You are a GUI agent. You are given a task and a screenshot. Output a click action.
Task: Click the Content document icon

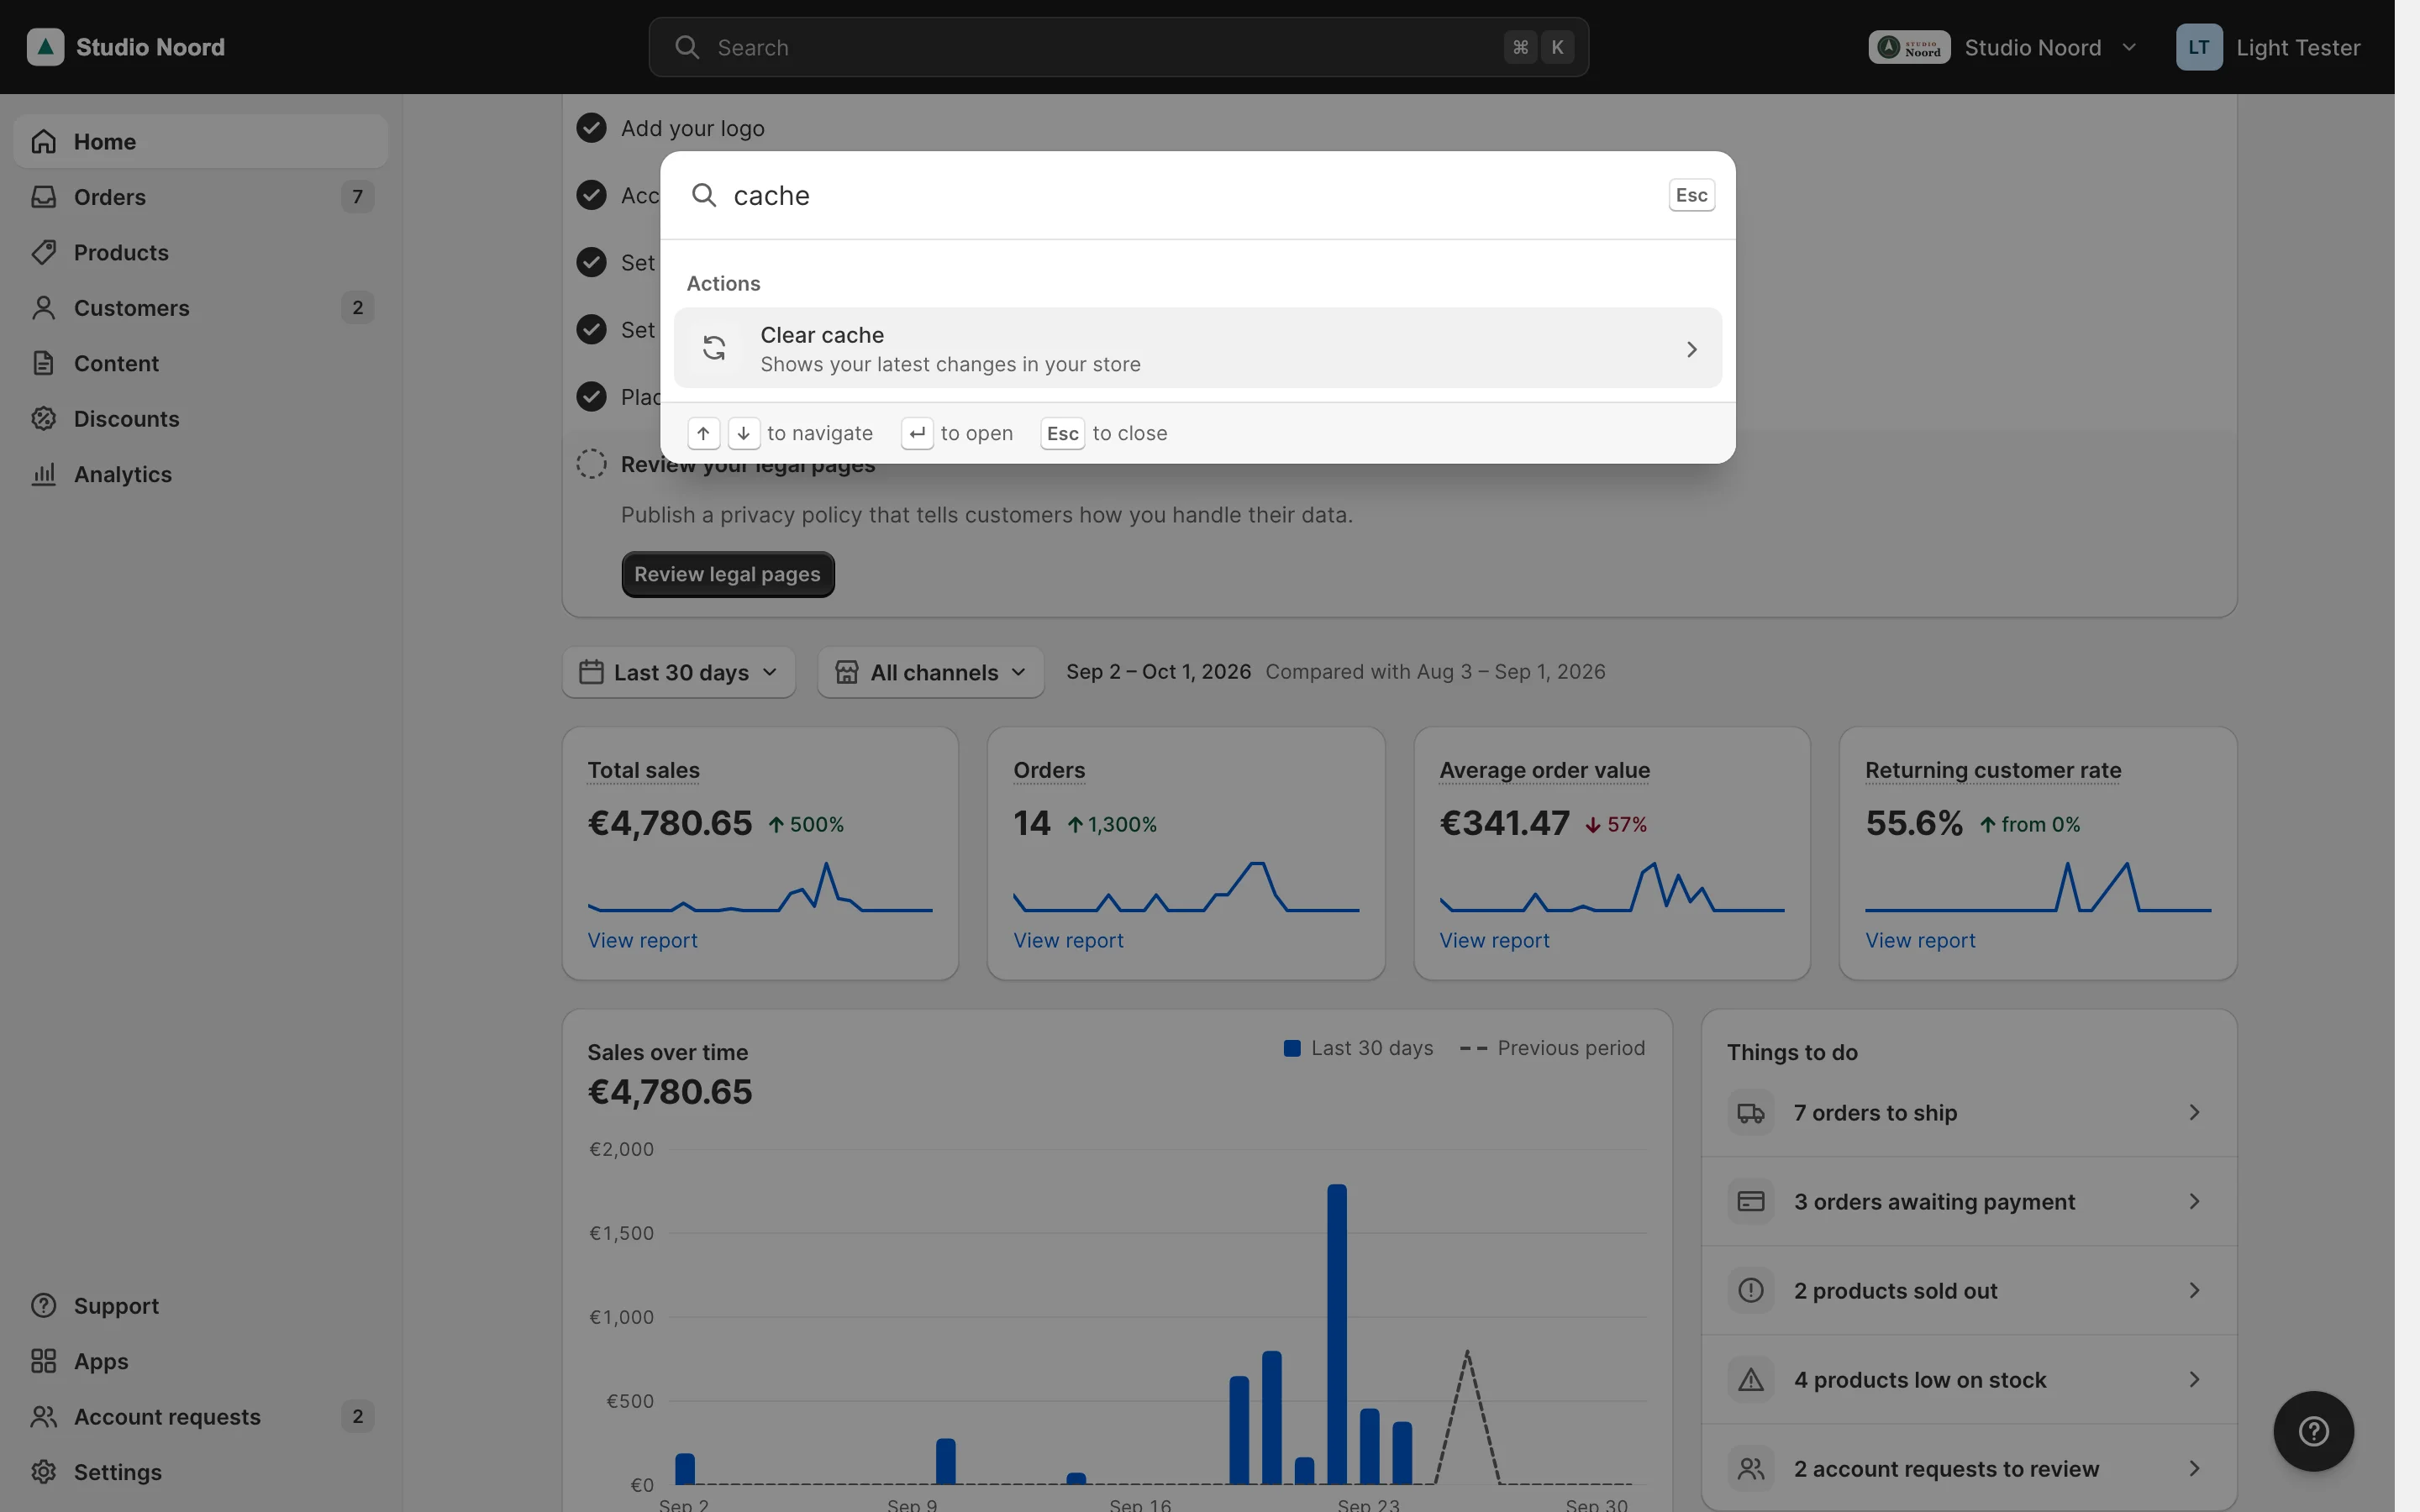pos(44,363)
